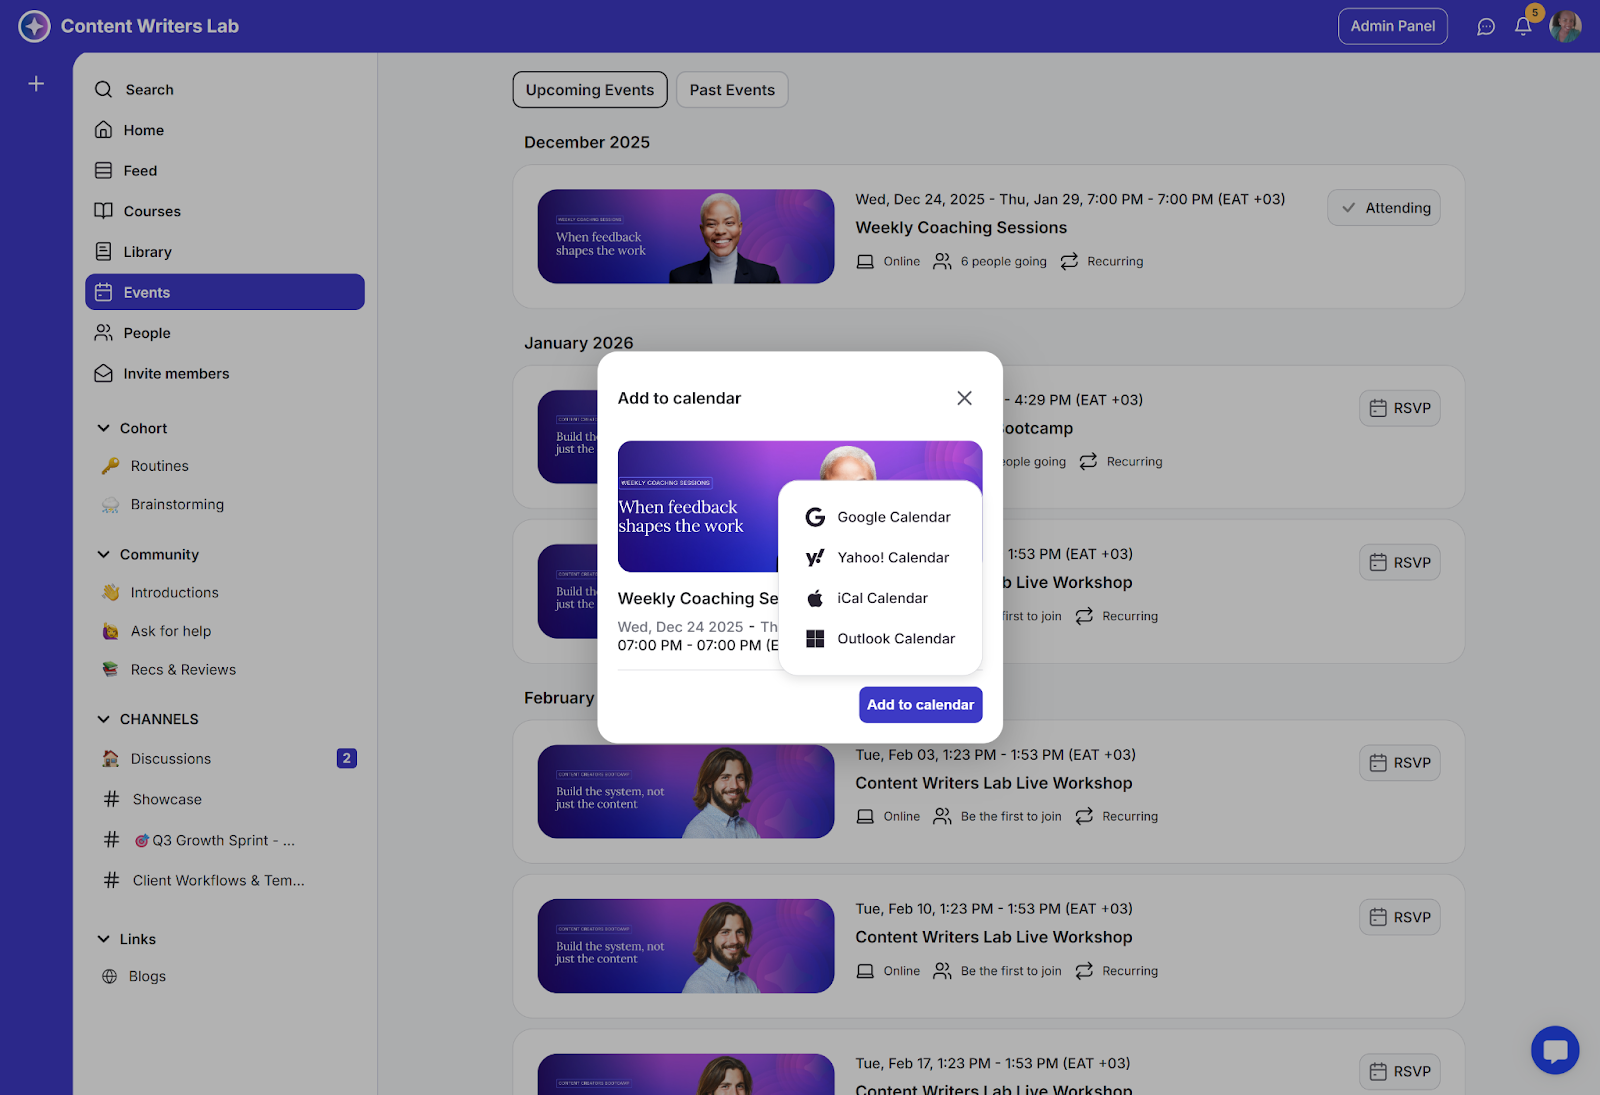Image resolution: width=1600 pixels, height=1095 pixels.
Task: Choose Google Calendar option
Action: (x=880, y=517)
